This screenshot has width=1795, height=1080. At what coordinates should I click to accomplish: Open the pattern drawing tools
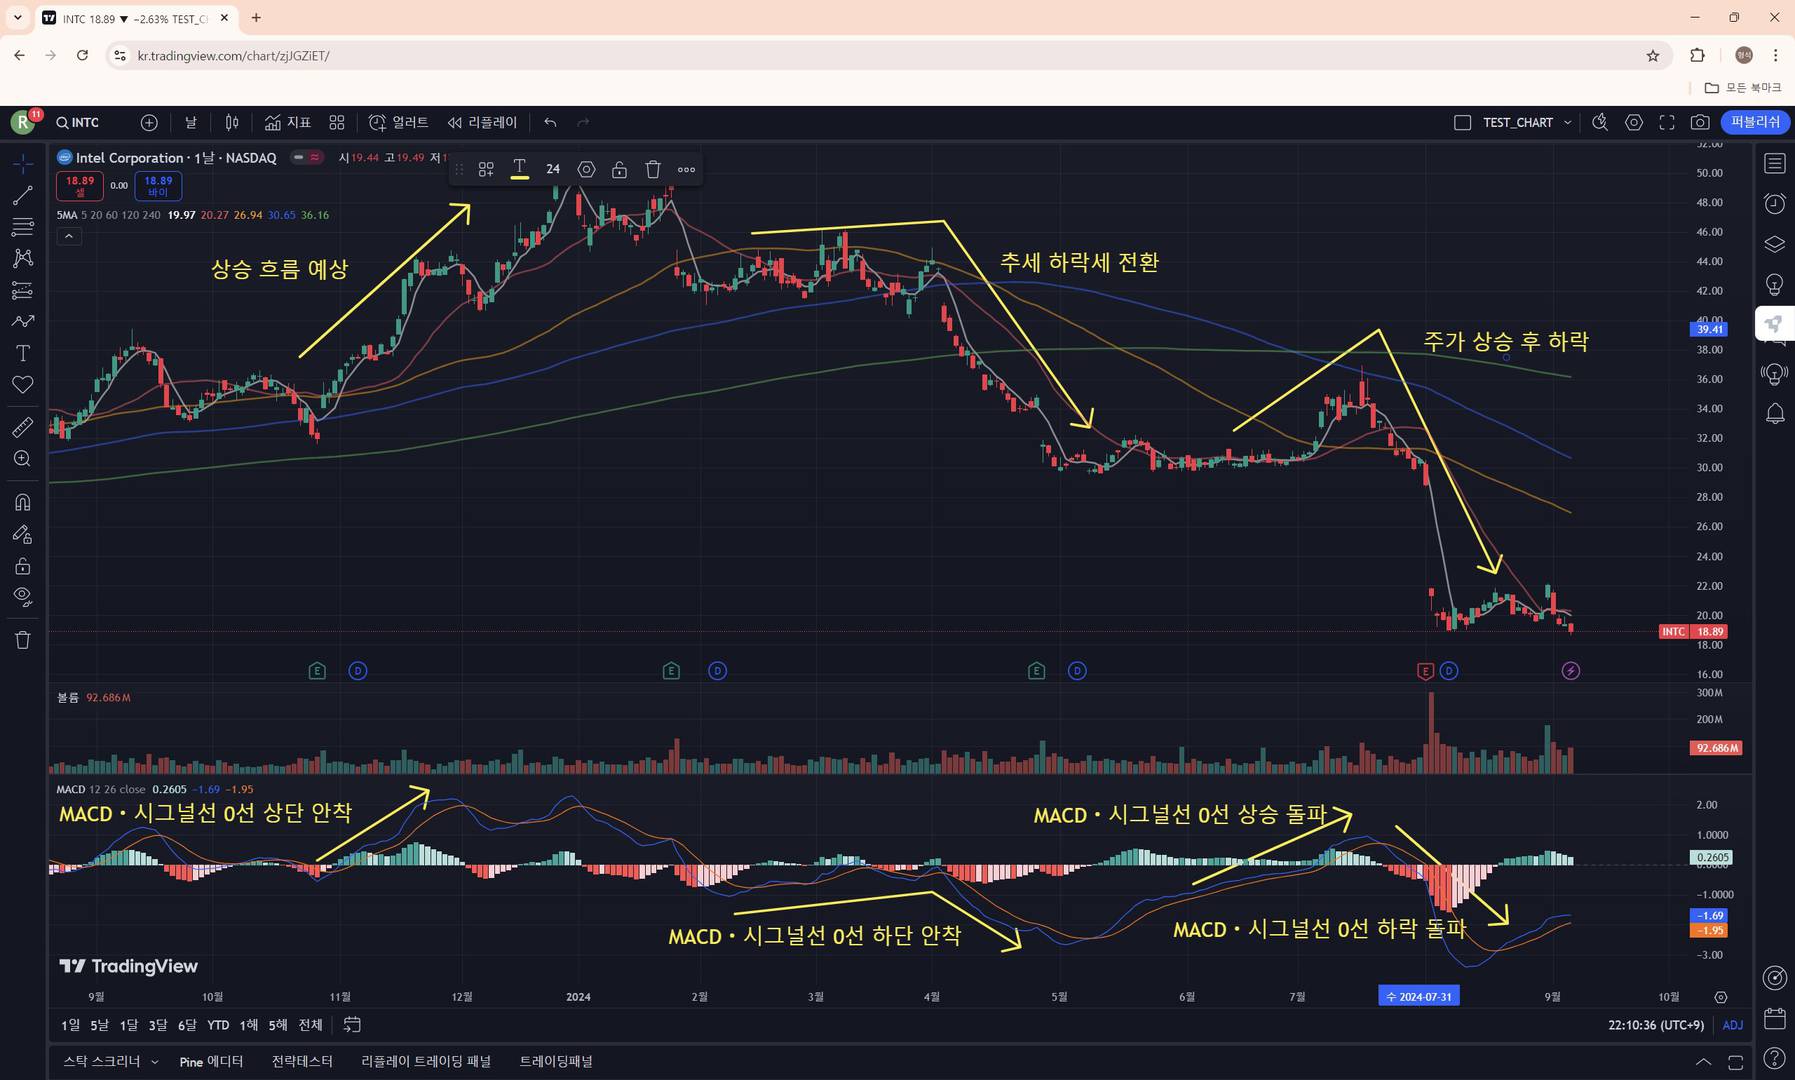22,258
